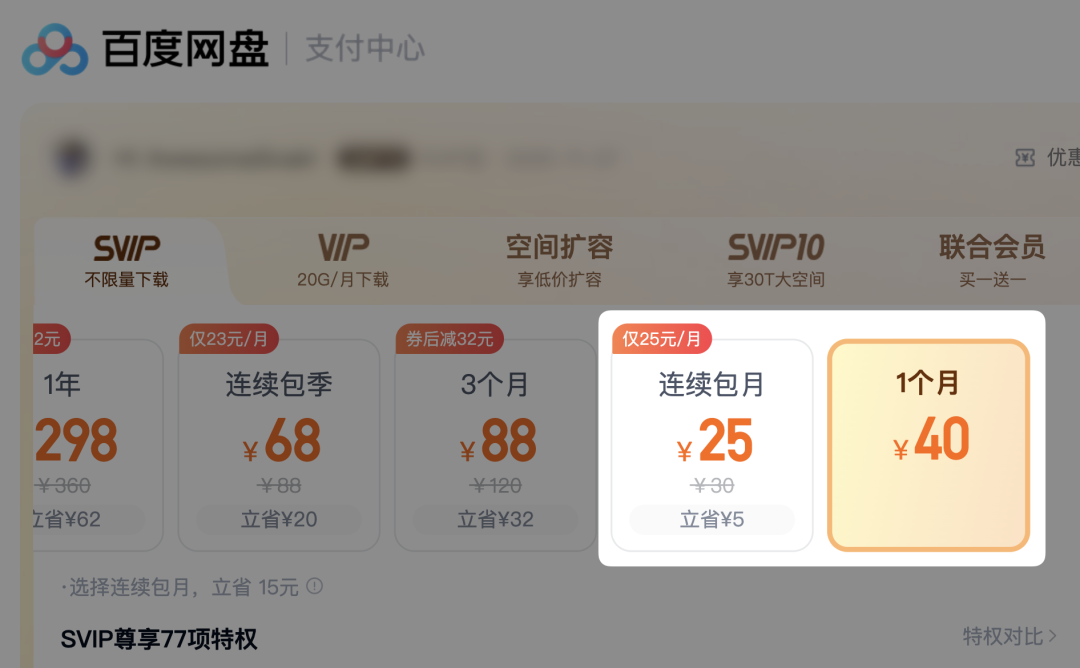This screenshot has height=668, width=1080.
Task: Click the blurred user avatar icon
Action: 72,158
